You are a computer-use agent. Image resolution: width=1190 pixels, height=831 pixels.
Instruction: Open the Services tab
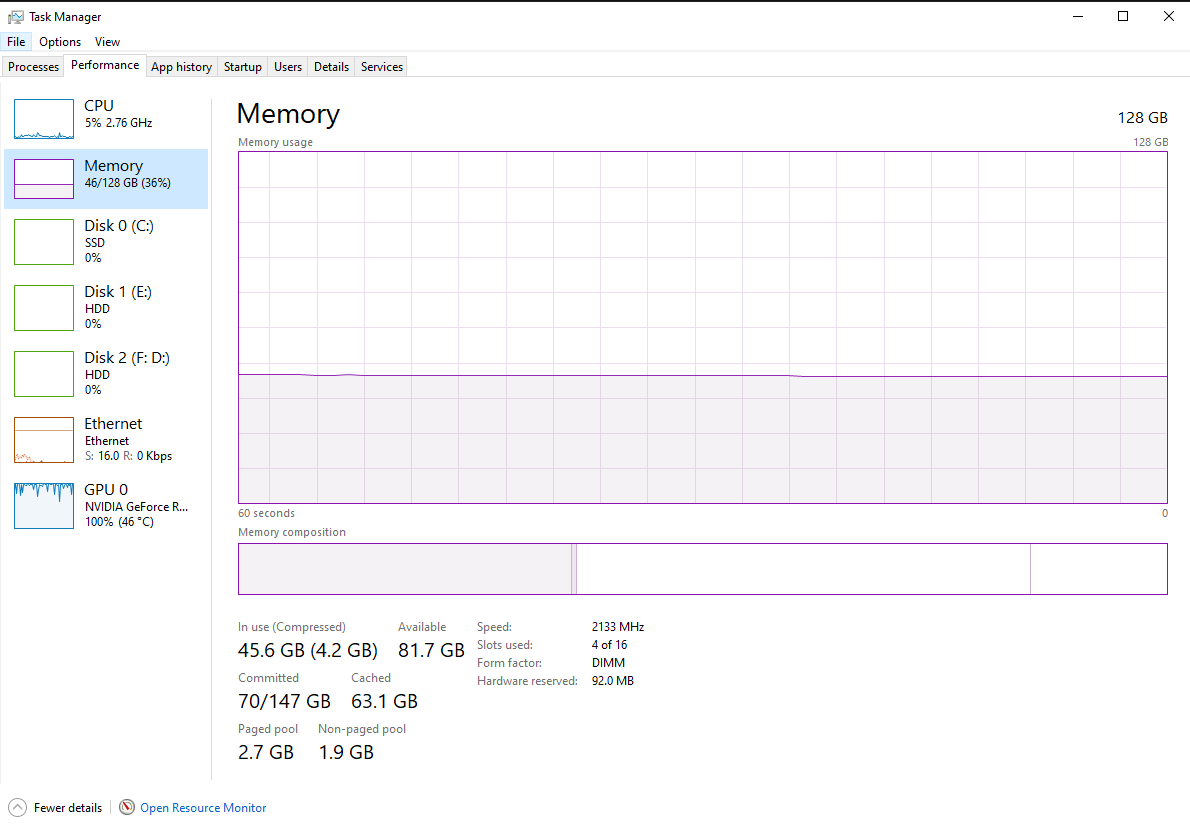[x=382, y=67]
